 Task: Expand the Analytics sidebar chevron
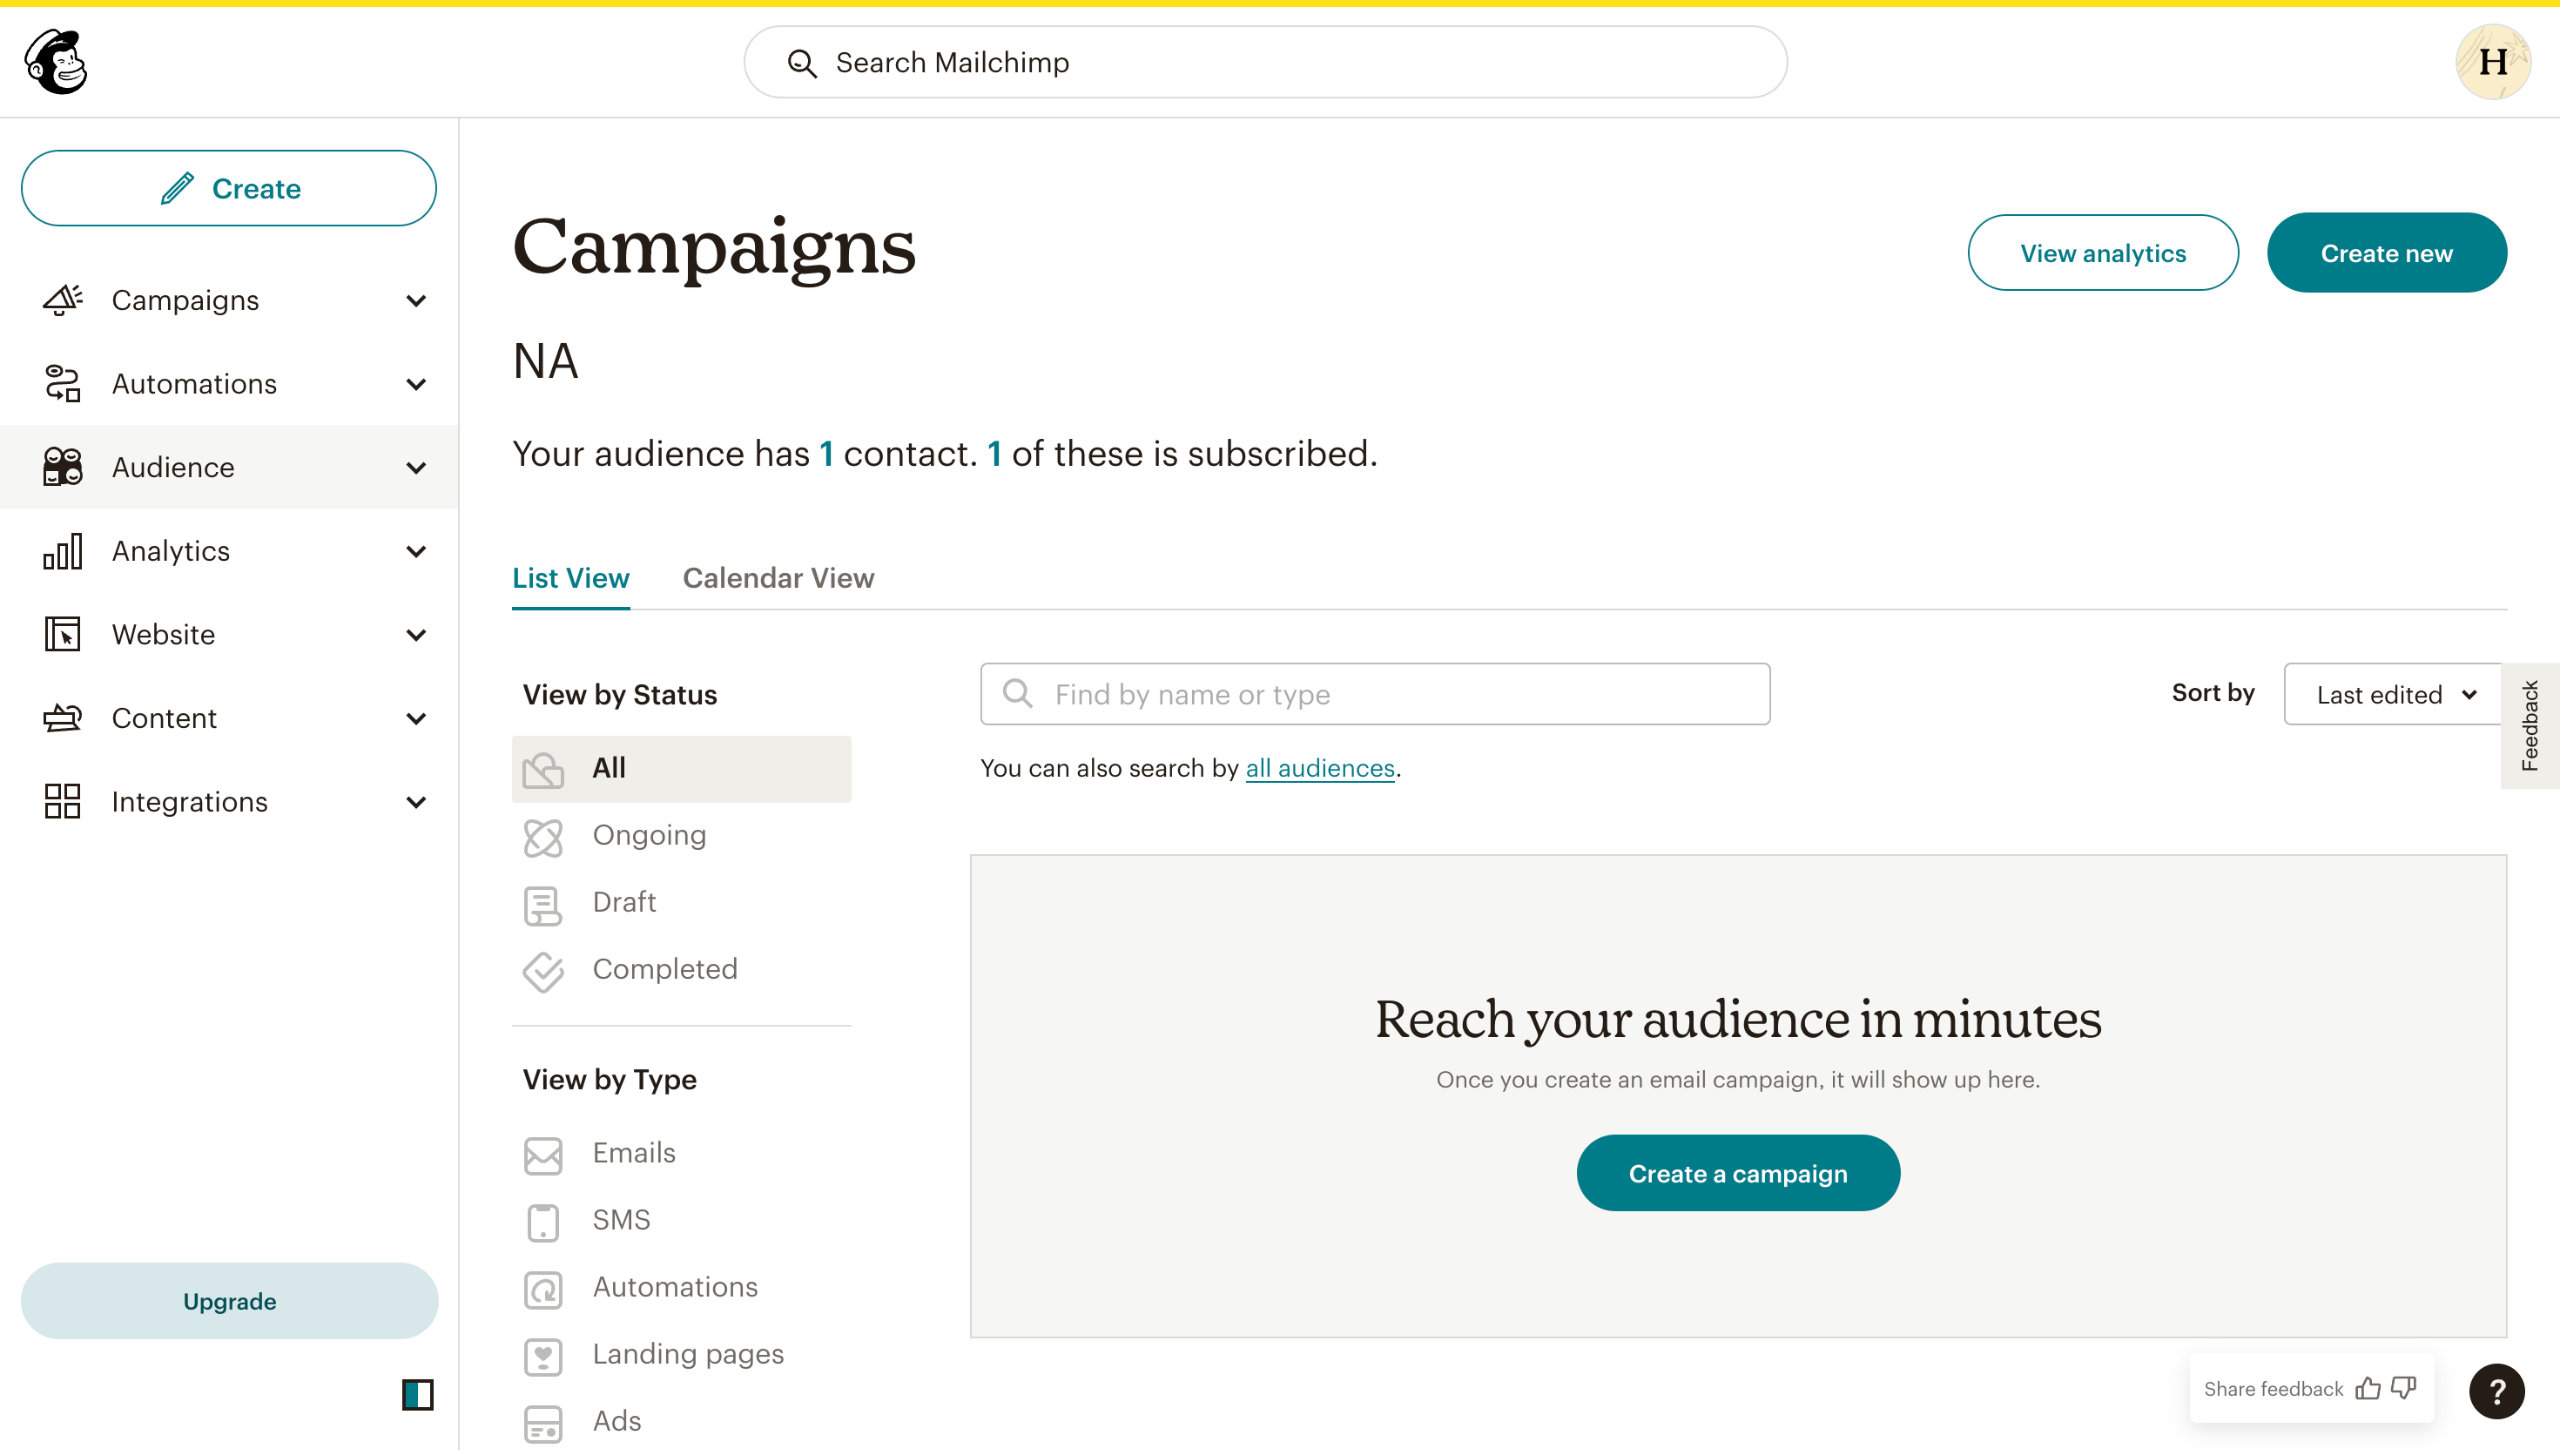(417, 552)
